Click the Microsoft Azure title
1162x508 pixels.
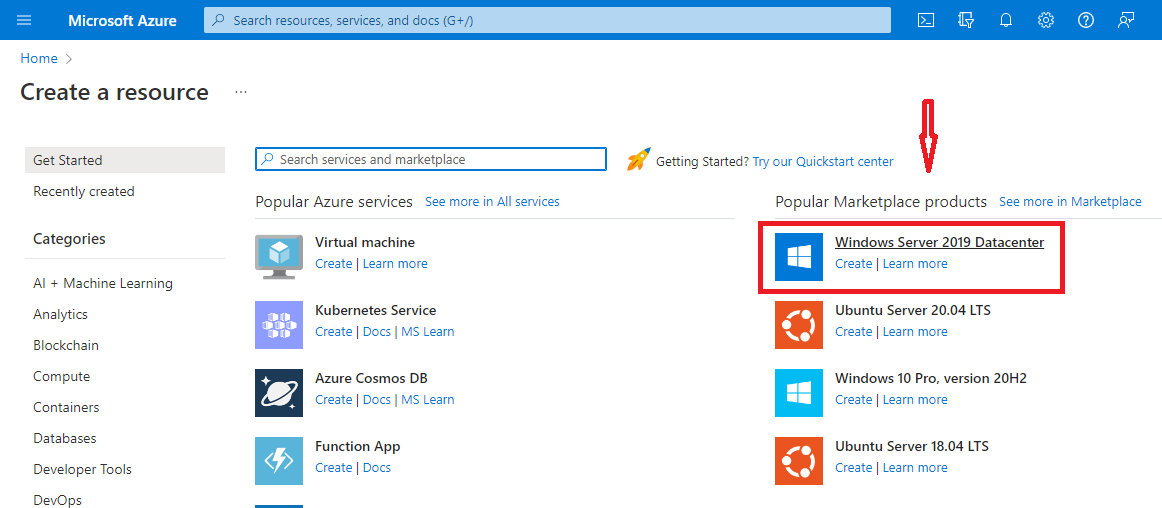pos(122,20)
